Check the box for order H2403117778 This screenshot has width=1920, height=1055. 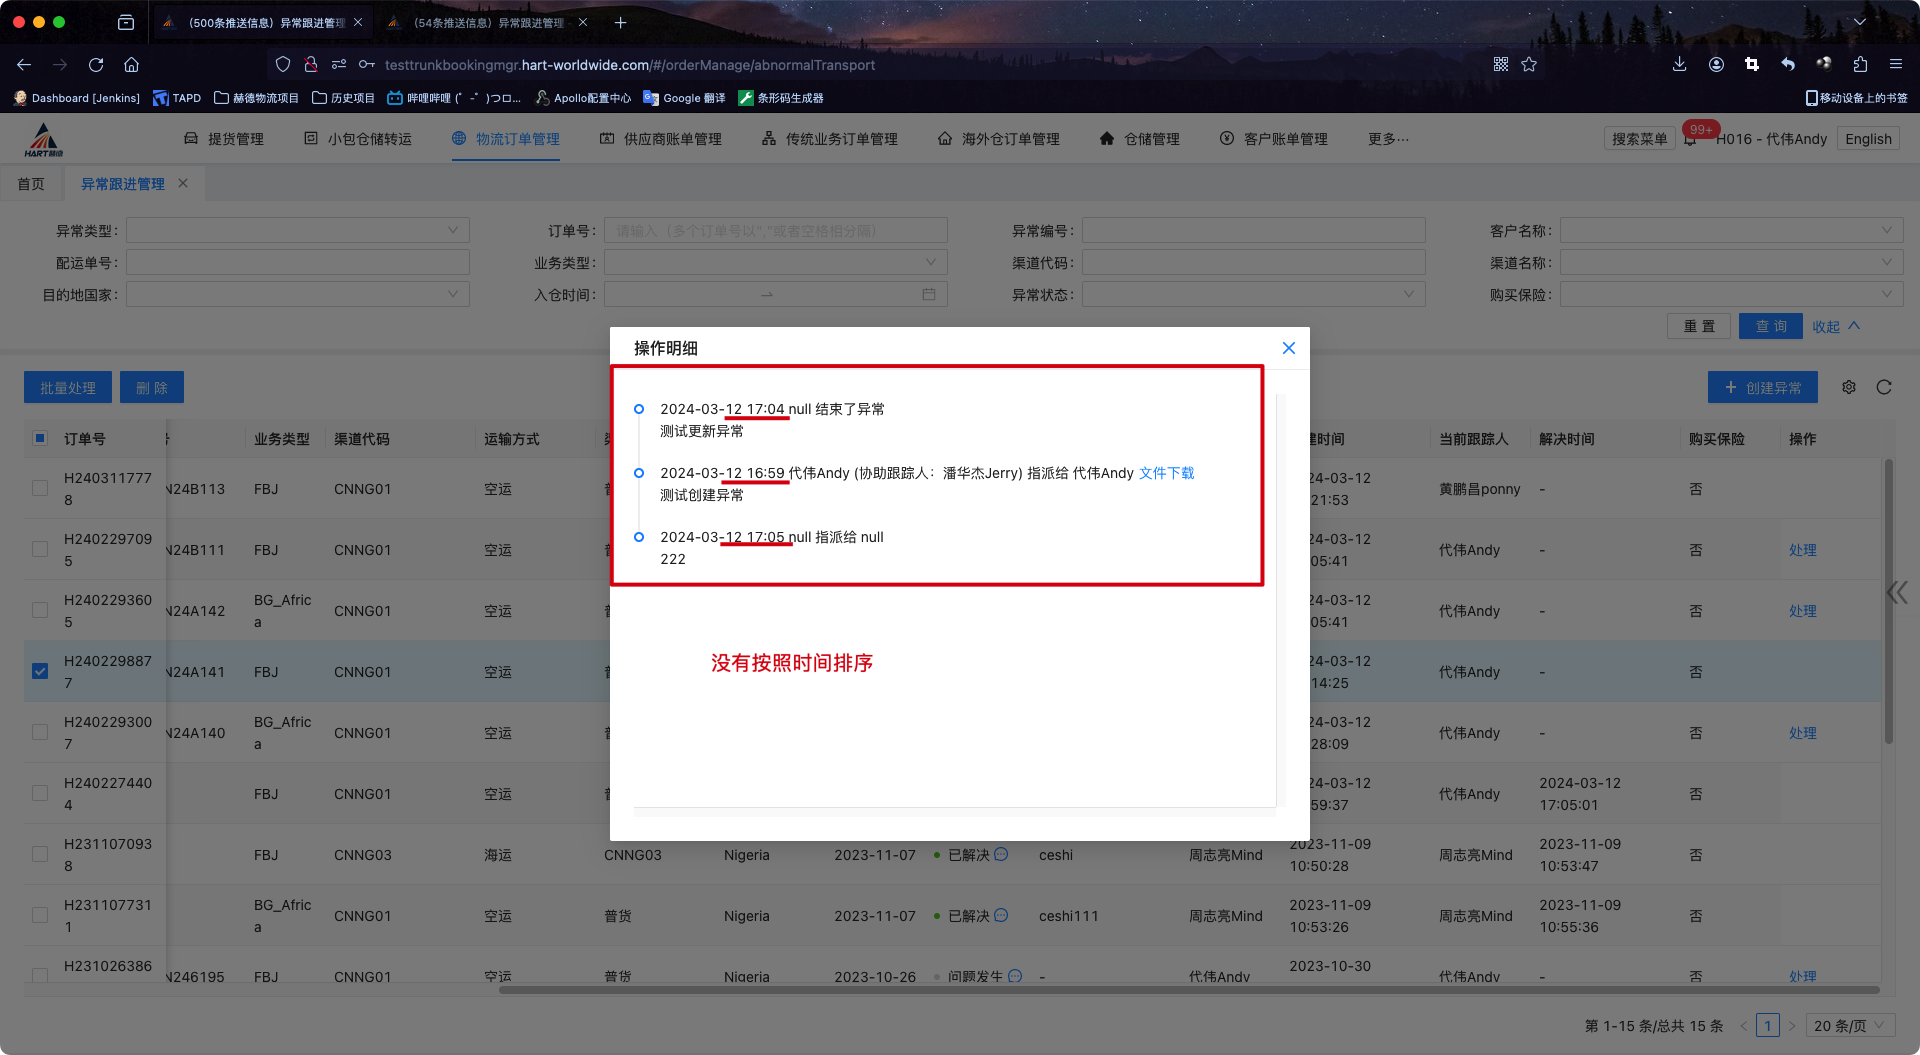[x=40, y=488]
